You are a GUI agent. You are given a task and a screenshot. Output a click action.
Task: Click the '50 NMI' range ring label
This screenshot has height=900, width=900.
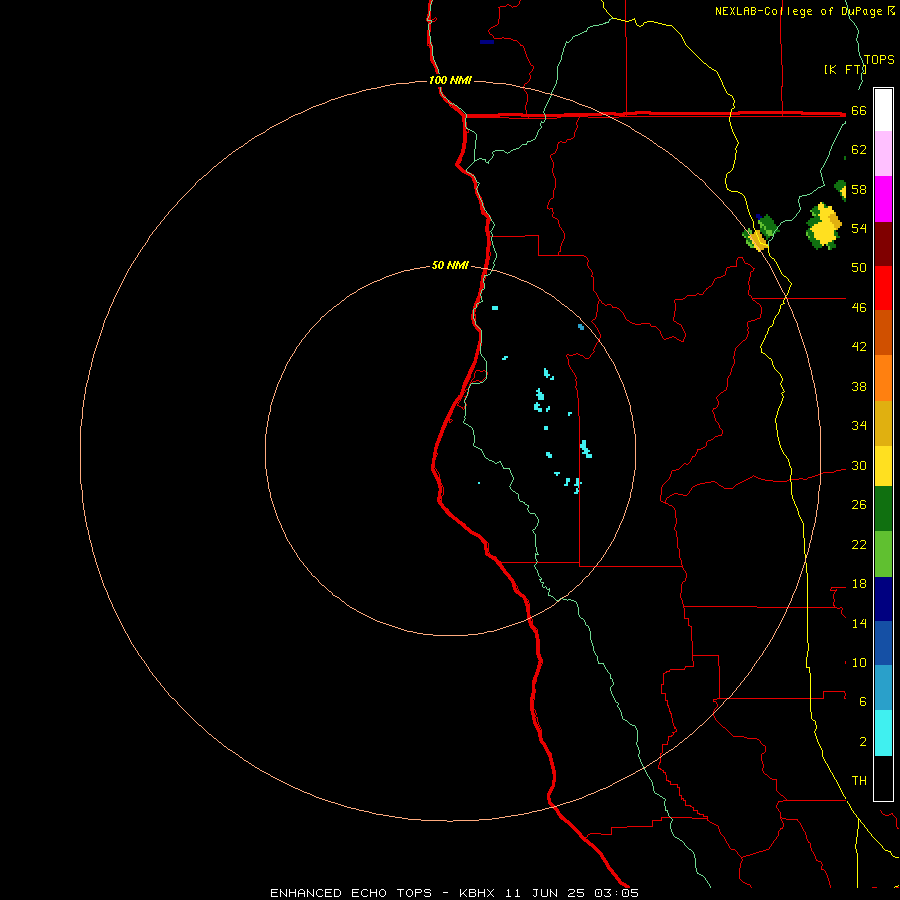pos(450,265)
